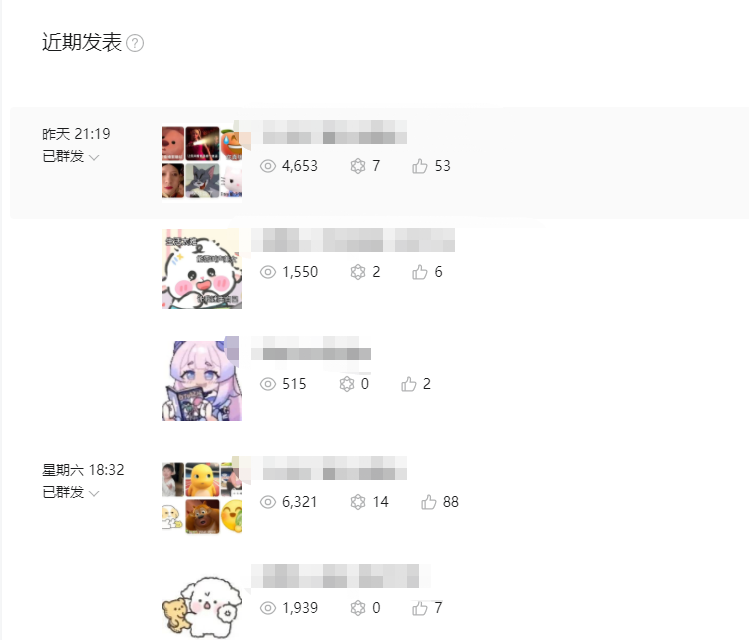Expand the 已群发 dropdown under 星期六 18:32
Screen dimensions: 749x640
94,493
